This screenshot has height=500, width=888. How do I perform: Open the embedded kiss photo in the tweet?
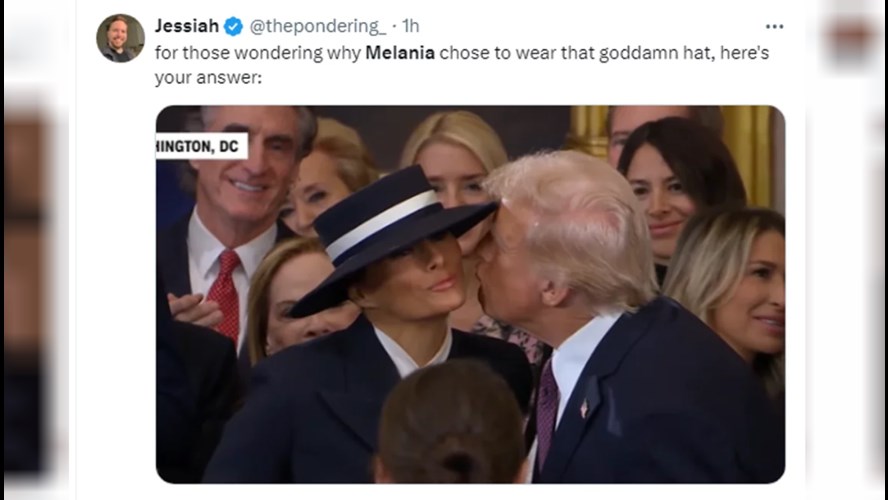click(470, 294)
